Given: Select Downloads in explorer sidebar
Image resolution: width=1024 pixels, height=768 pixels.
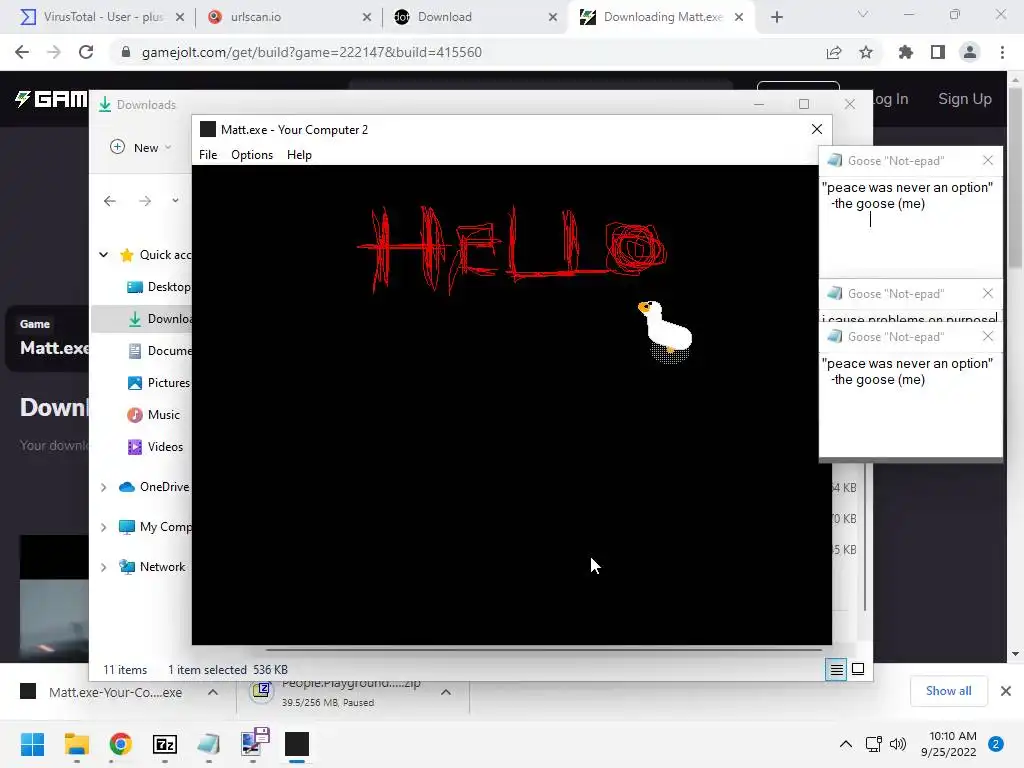Looking at the screenshot, I should 159,319.
